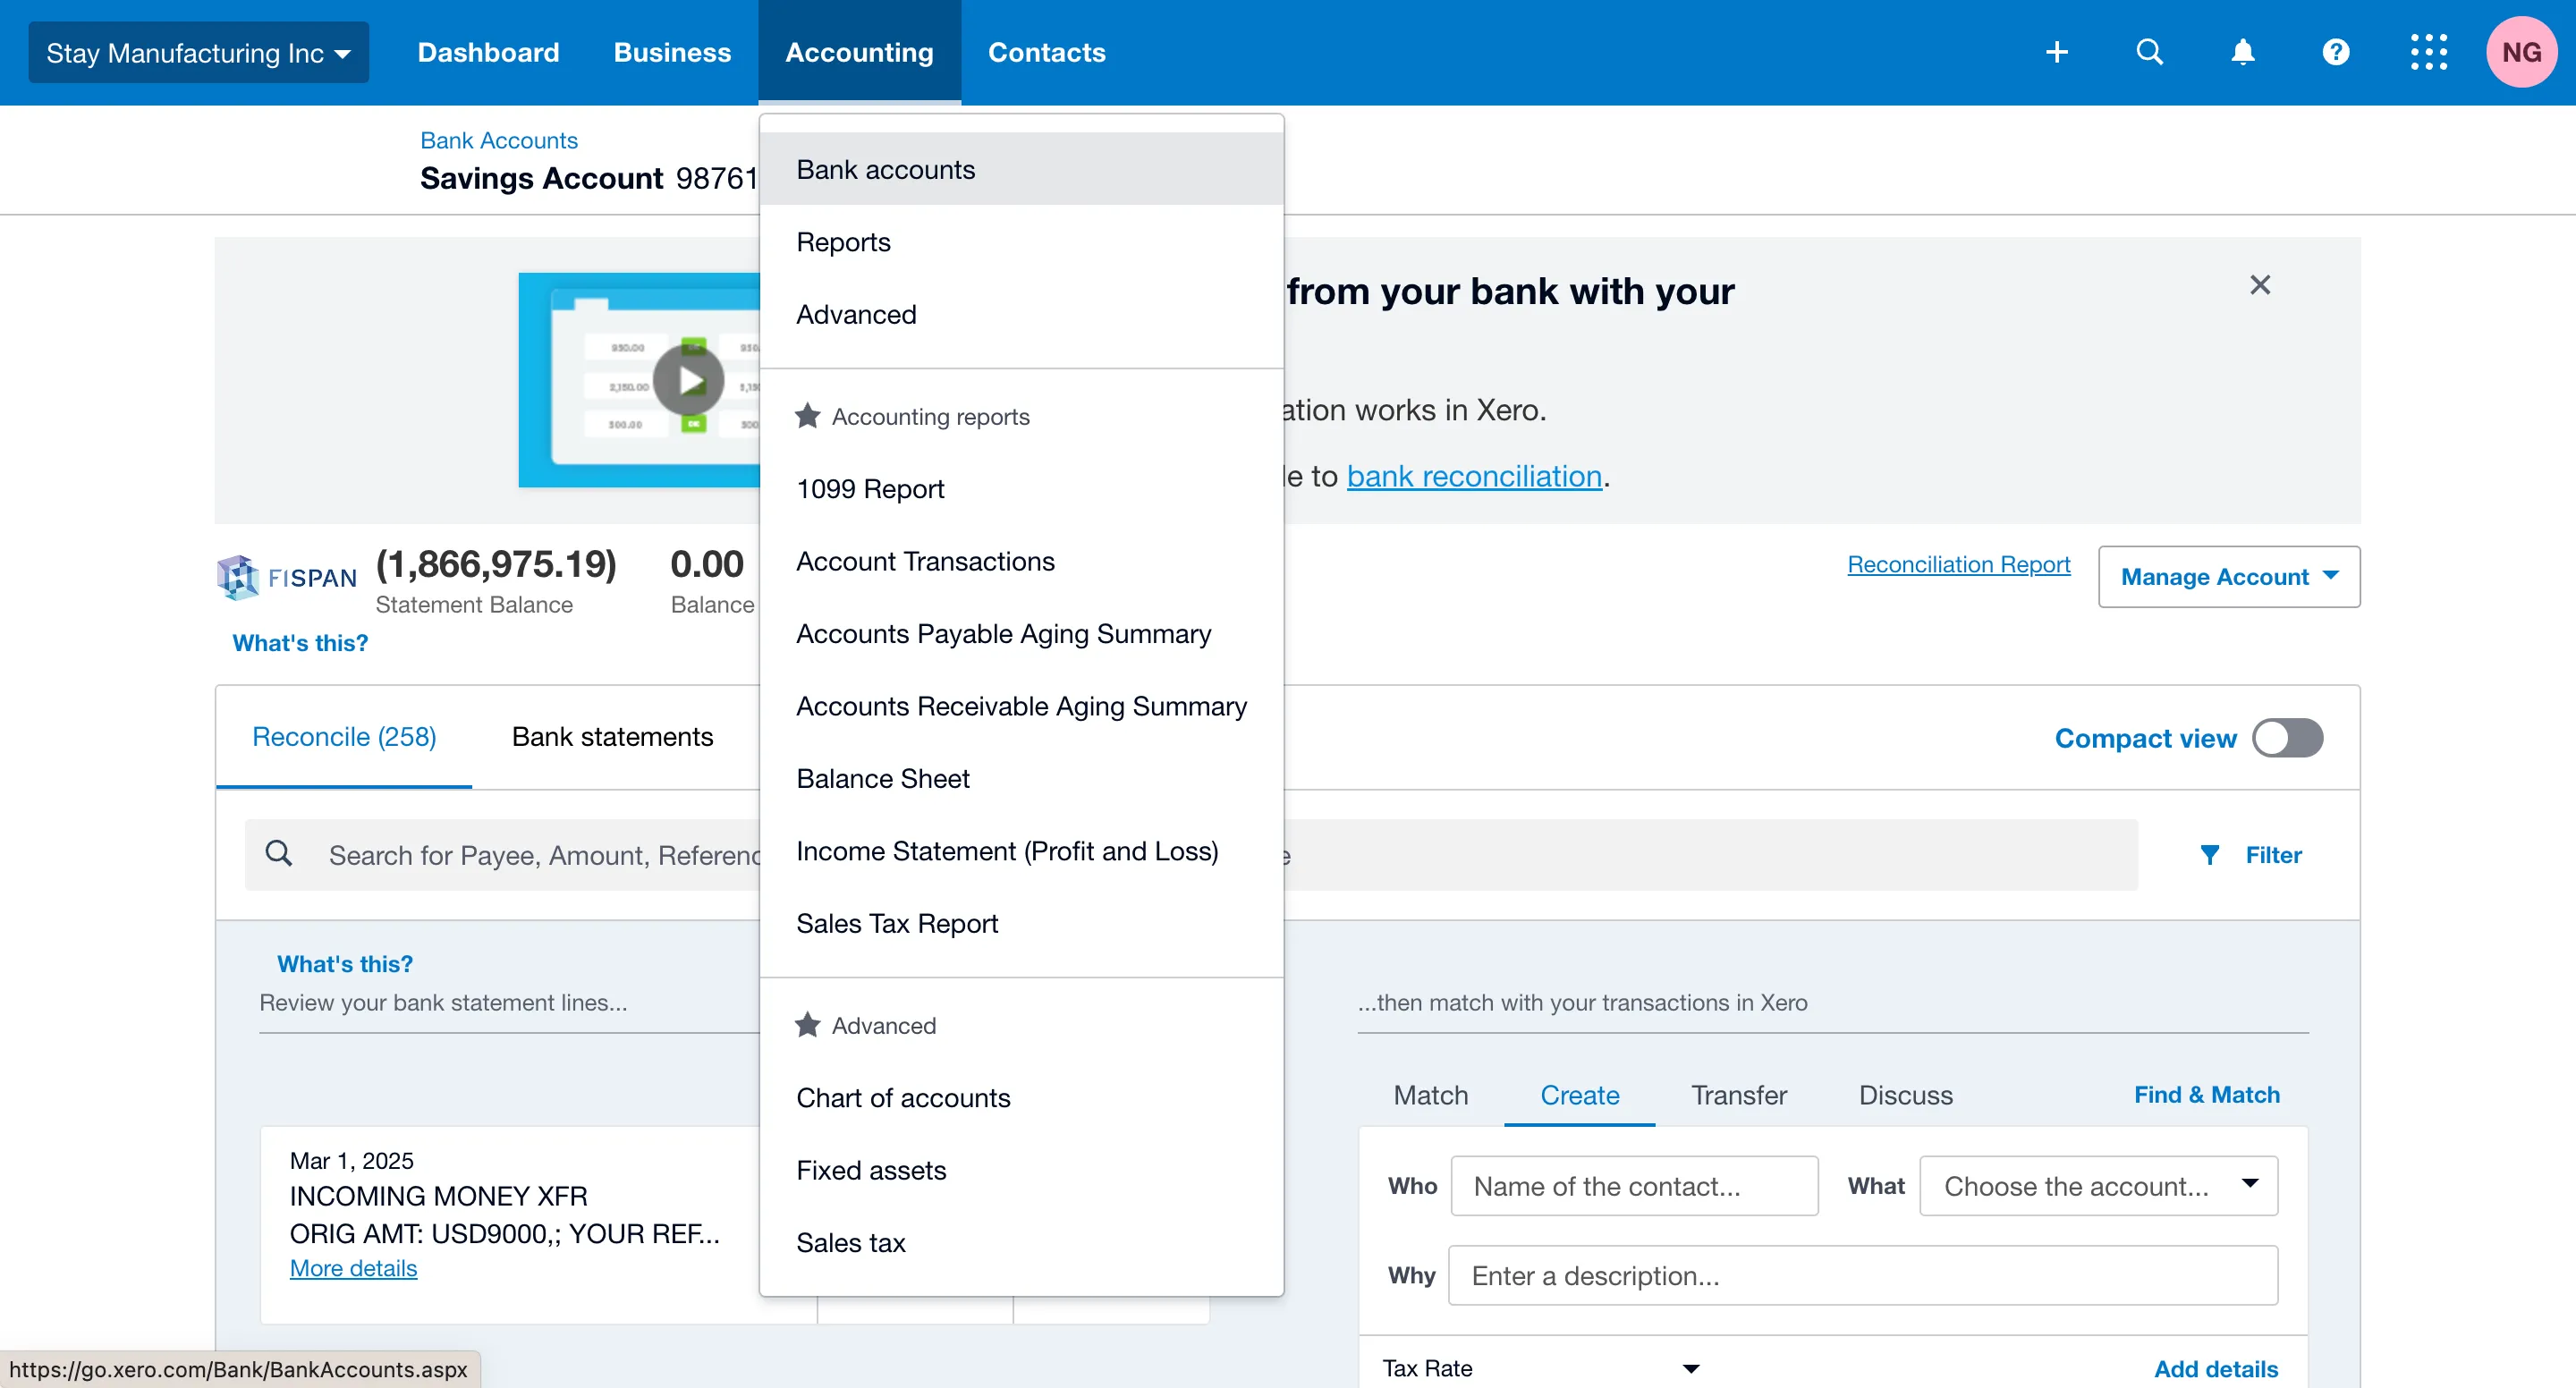Switch to the Bank statements tab

[612, 737]
